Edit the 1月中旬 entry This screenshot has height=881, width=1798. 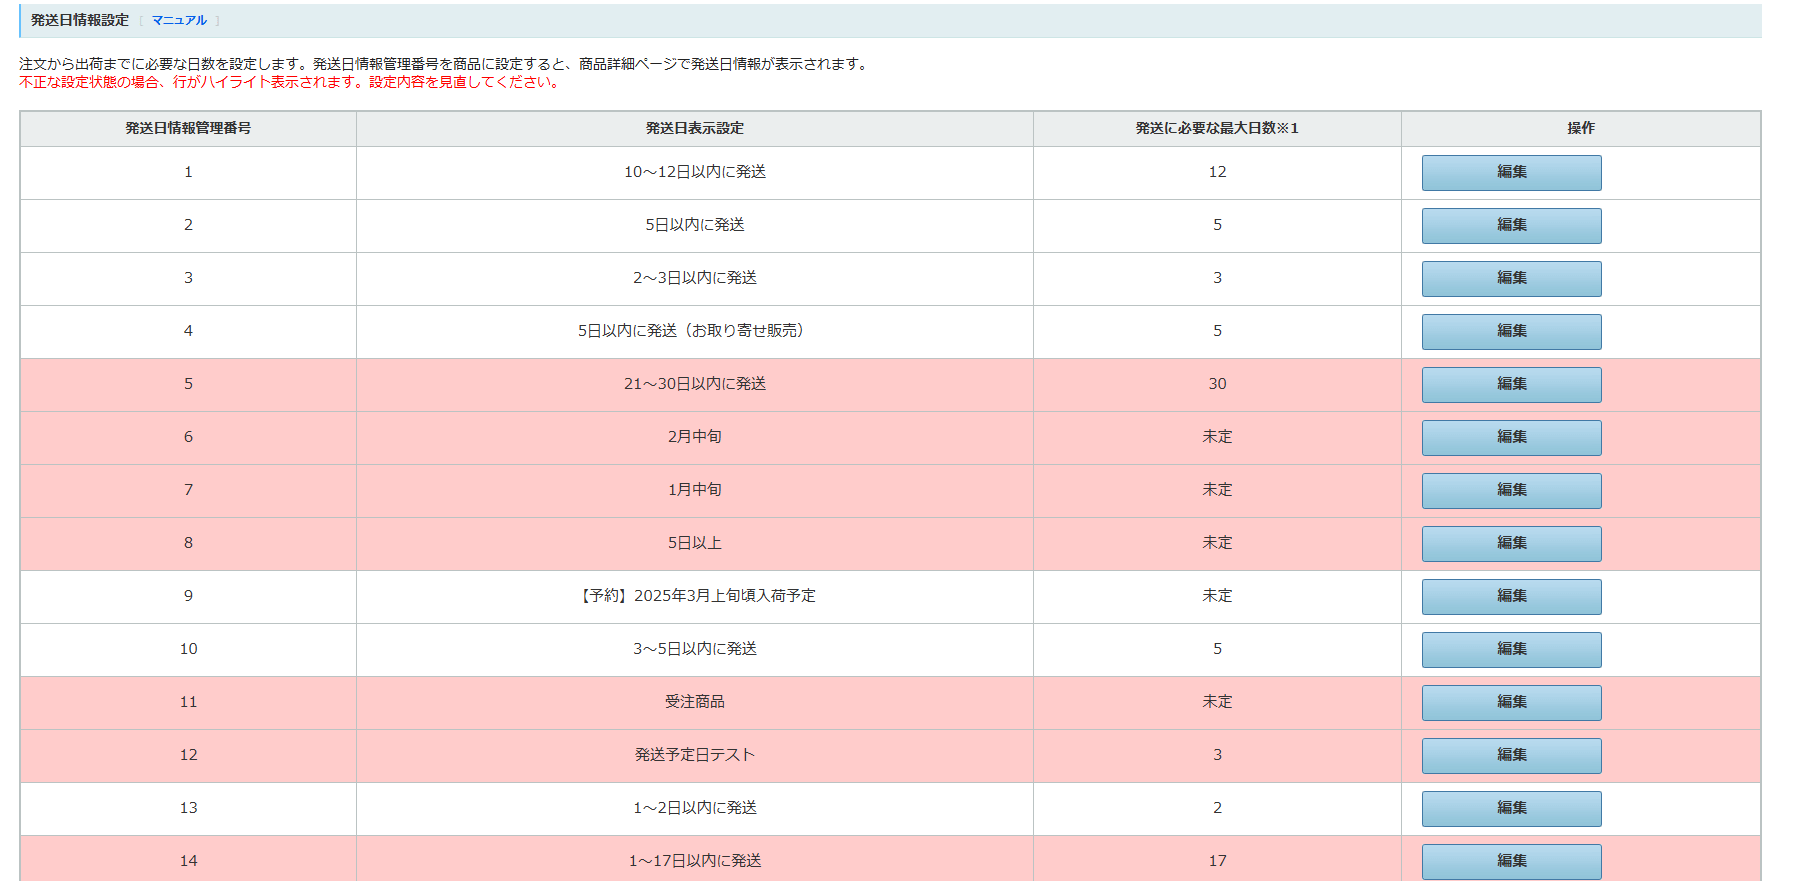coord(1511,490)
